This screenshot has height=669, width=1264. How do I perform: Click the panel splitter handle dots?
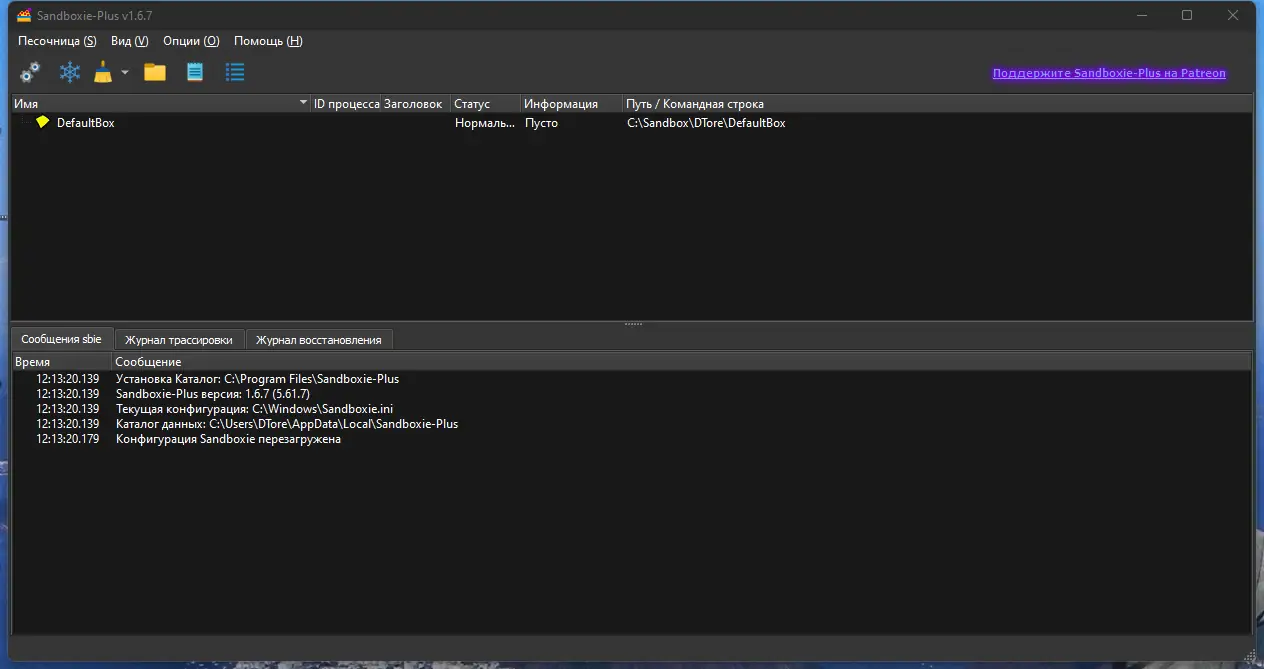click(x=633, y=324)
